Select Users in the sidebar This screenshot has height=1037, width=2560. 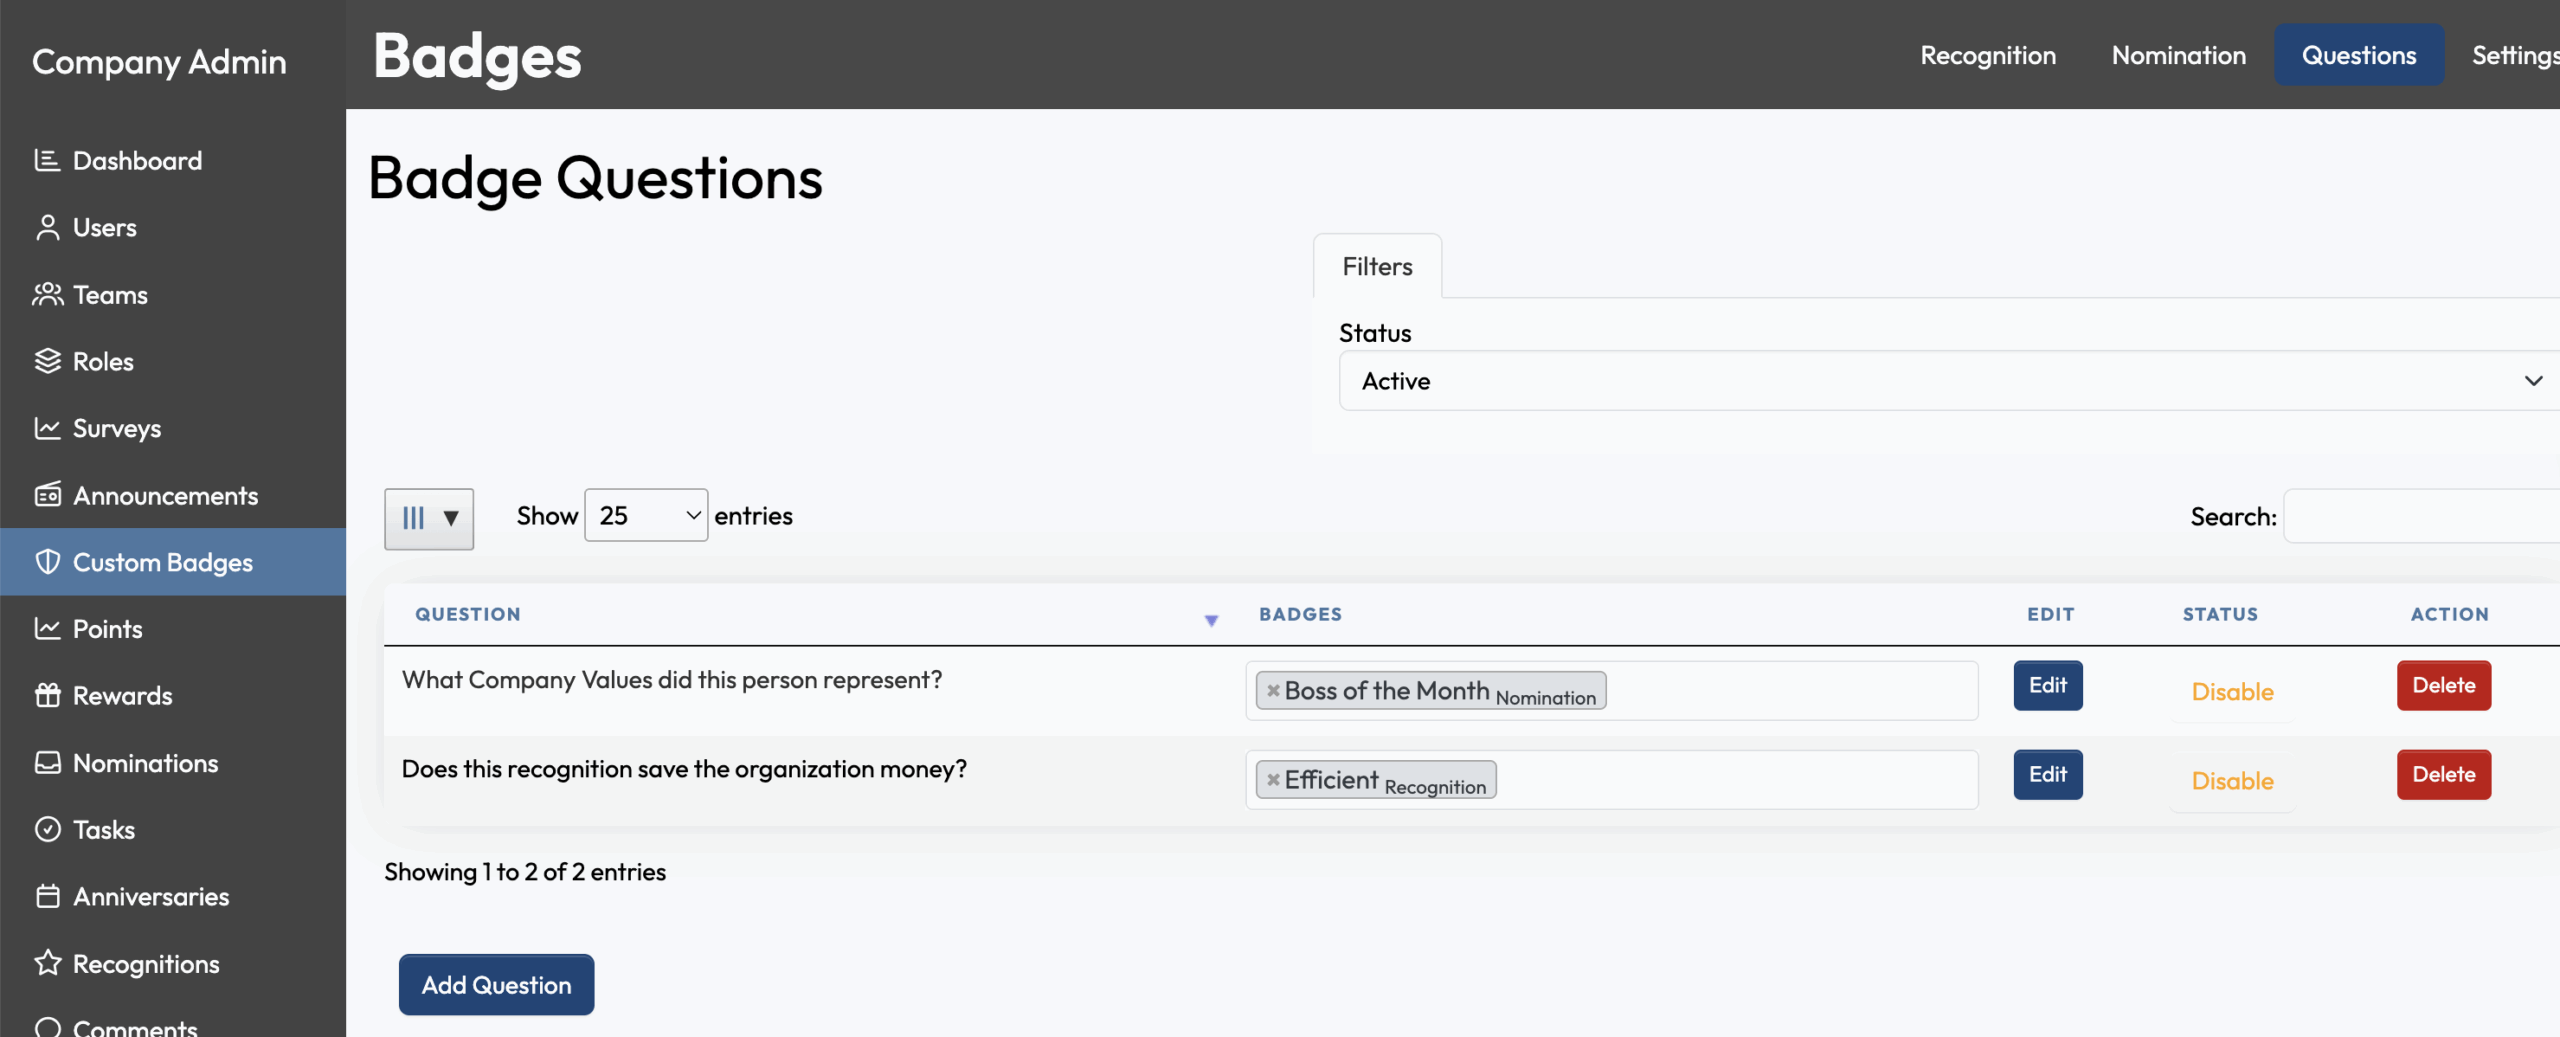[x=104, y=227]
